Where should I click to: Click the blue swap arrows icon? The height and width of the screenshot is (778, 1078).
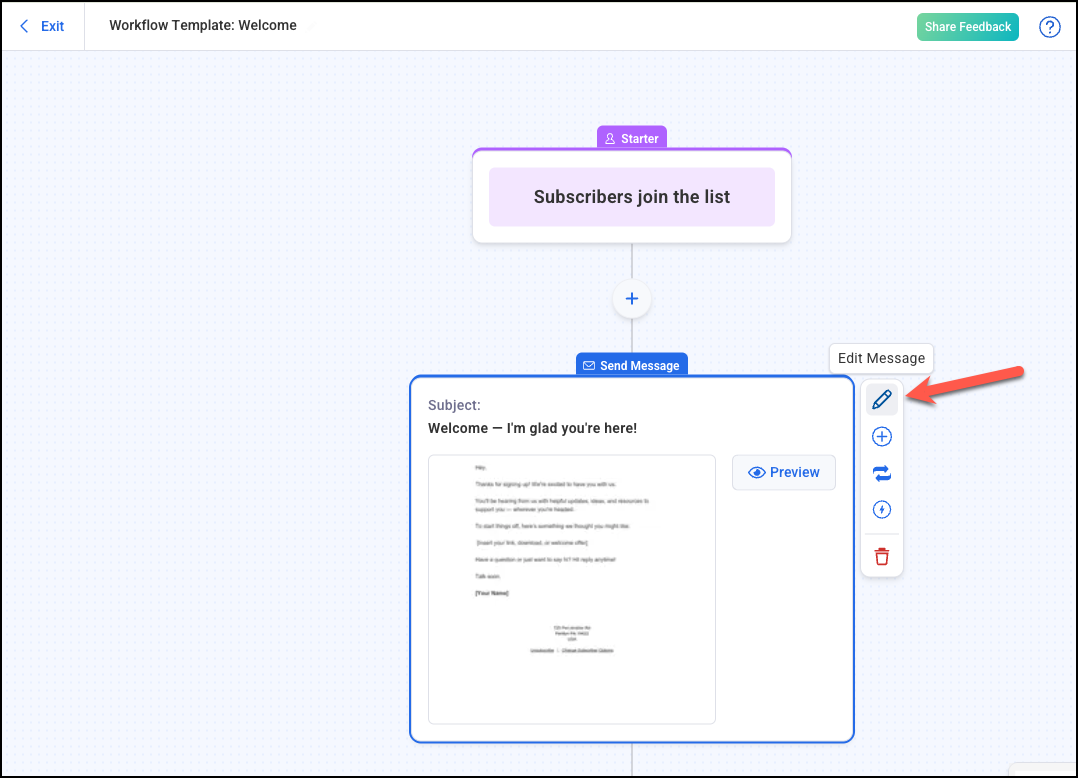881,473
